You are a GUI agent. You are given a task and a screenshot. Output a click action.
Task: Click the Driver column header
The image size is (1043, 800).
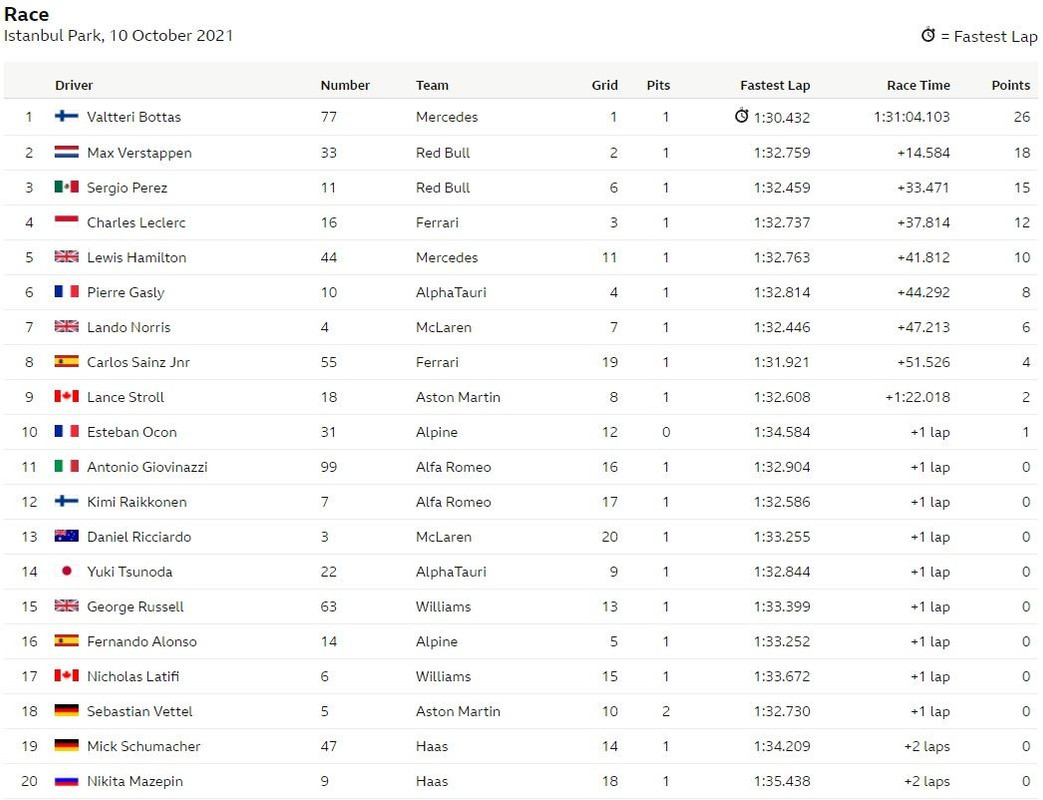pyautogui.click(x=74, y=85)
